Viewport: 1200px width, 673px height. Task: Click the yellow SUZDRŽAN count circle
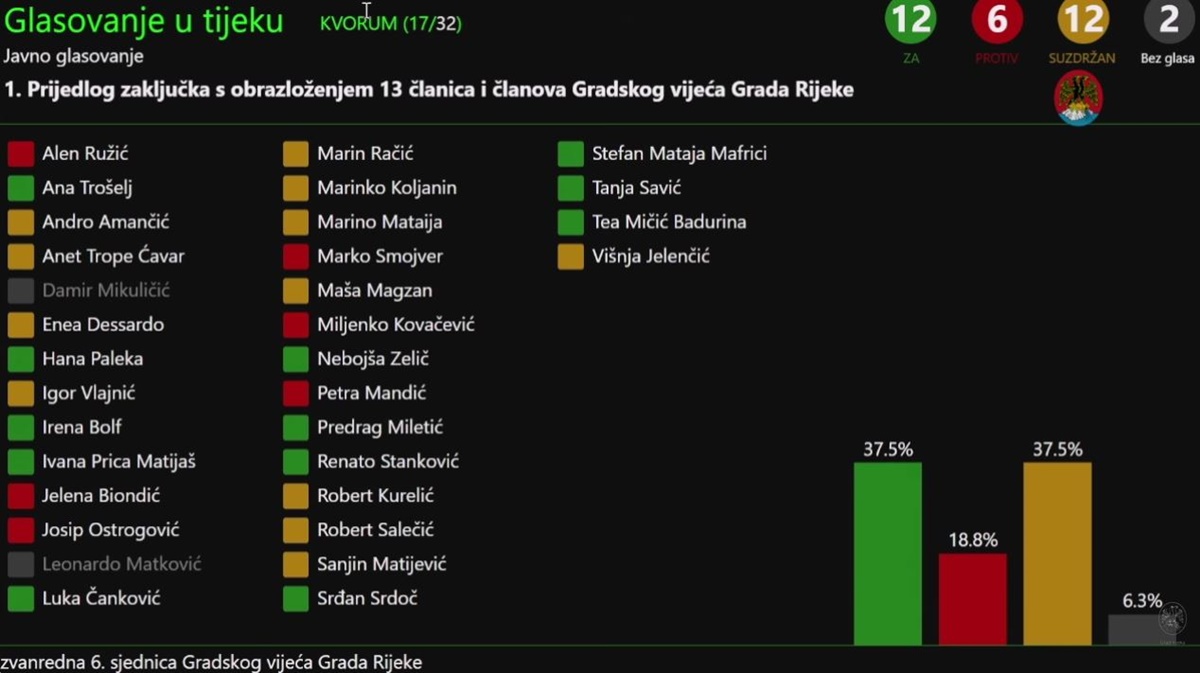[x=1081, y=21]
